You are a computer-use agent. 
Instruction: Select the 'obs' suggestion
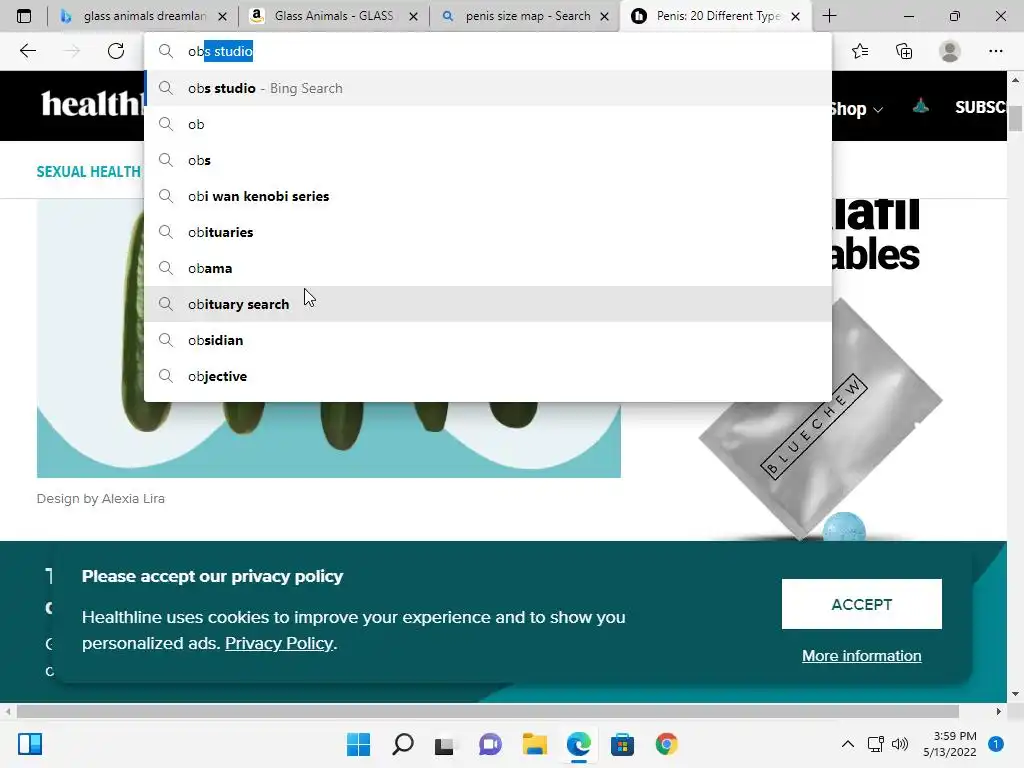487,160
